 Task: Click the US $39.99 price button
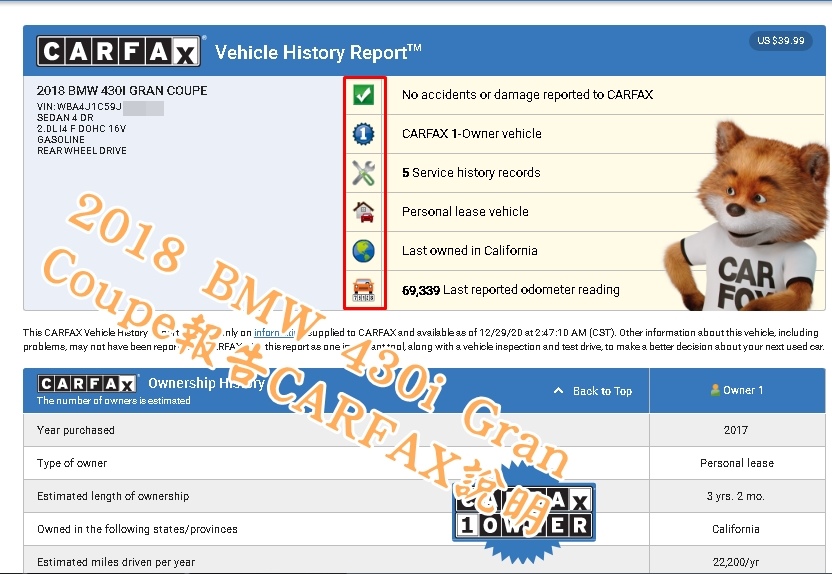pos(781,40)
